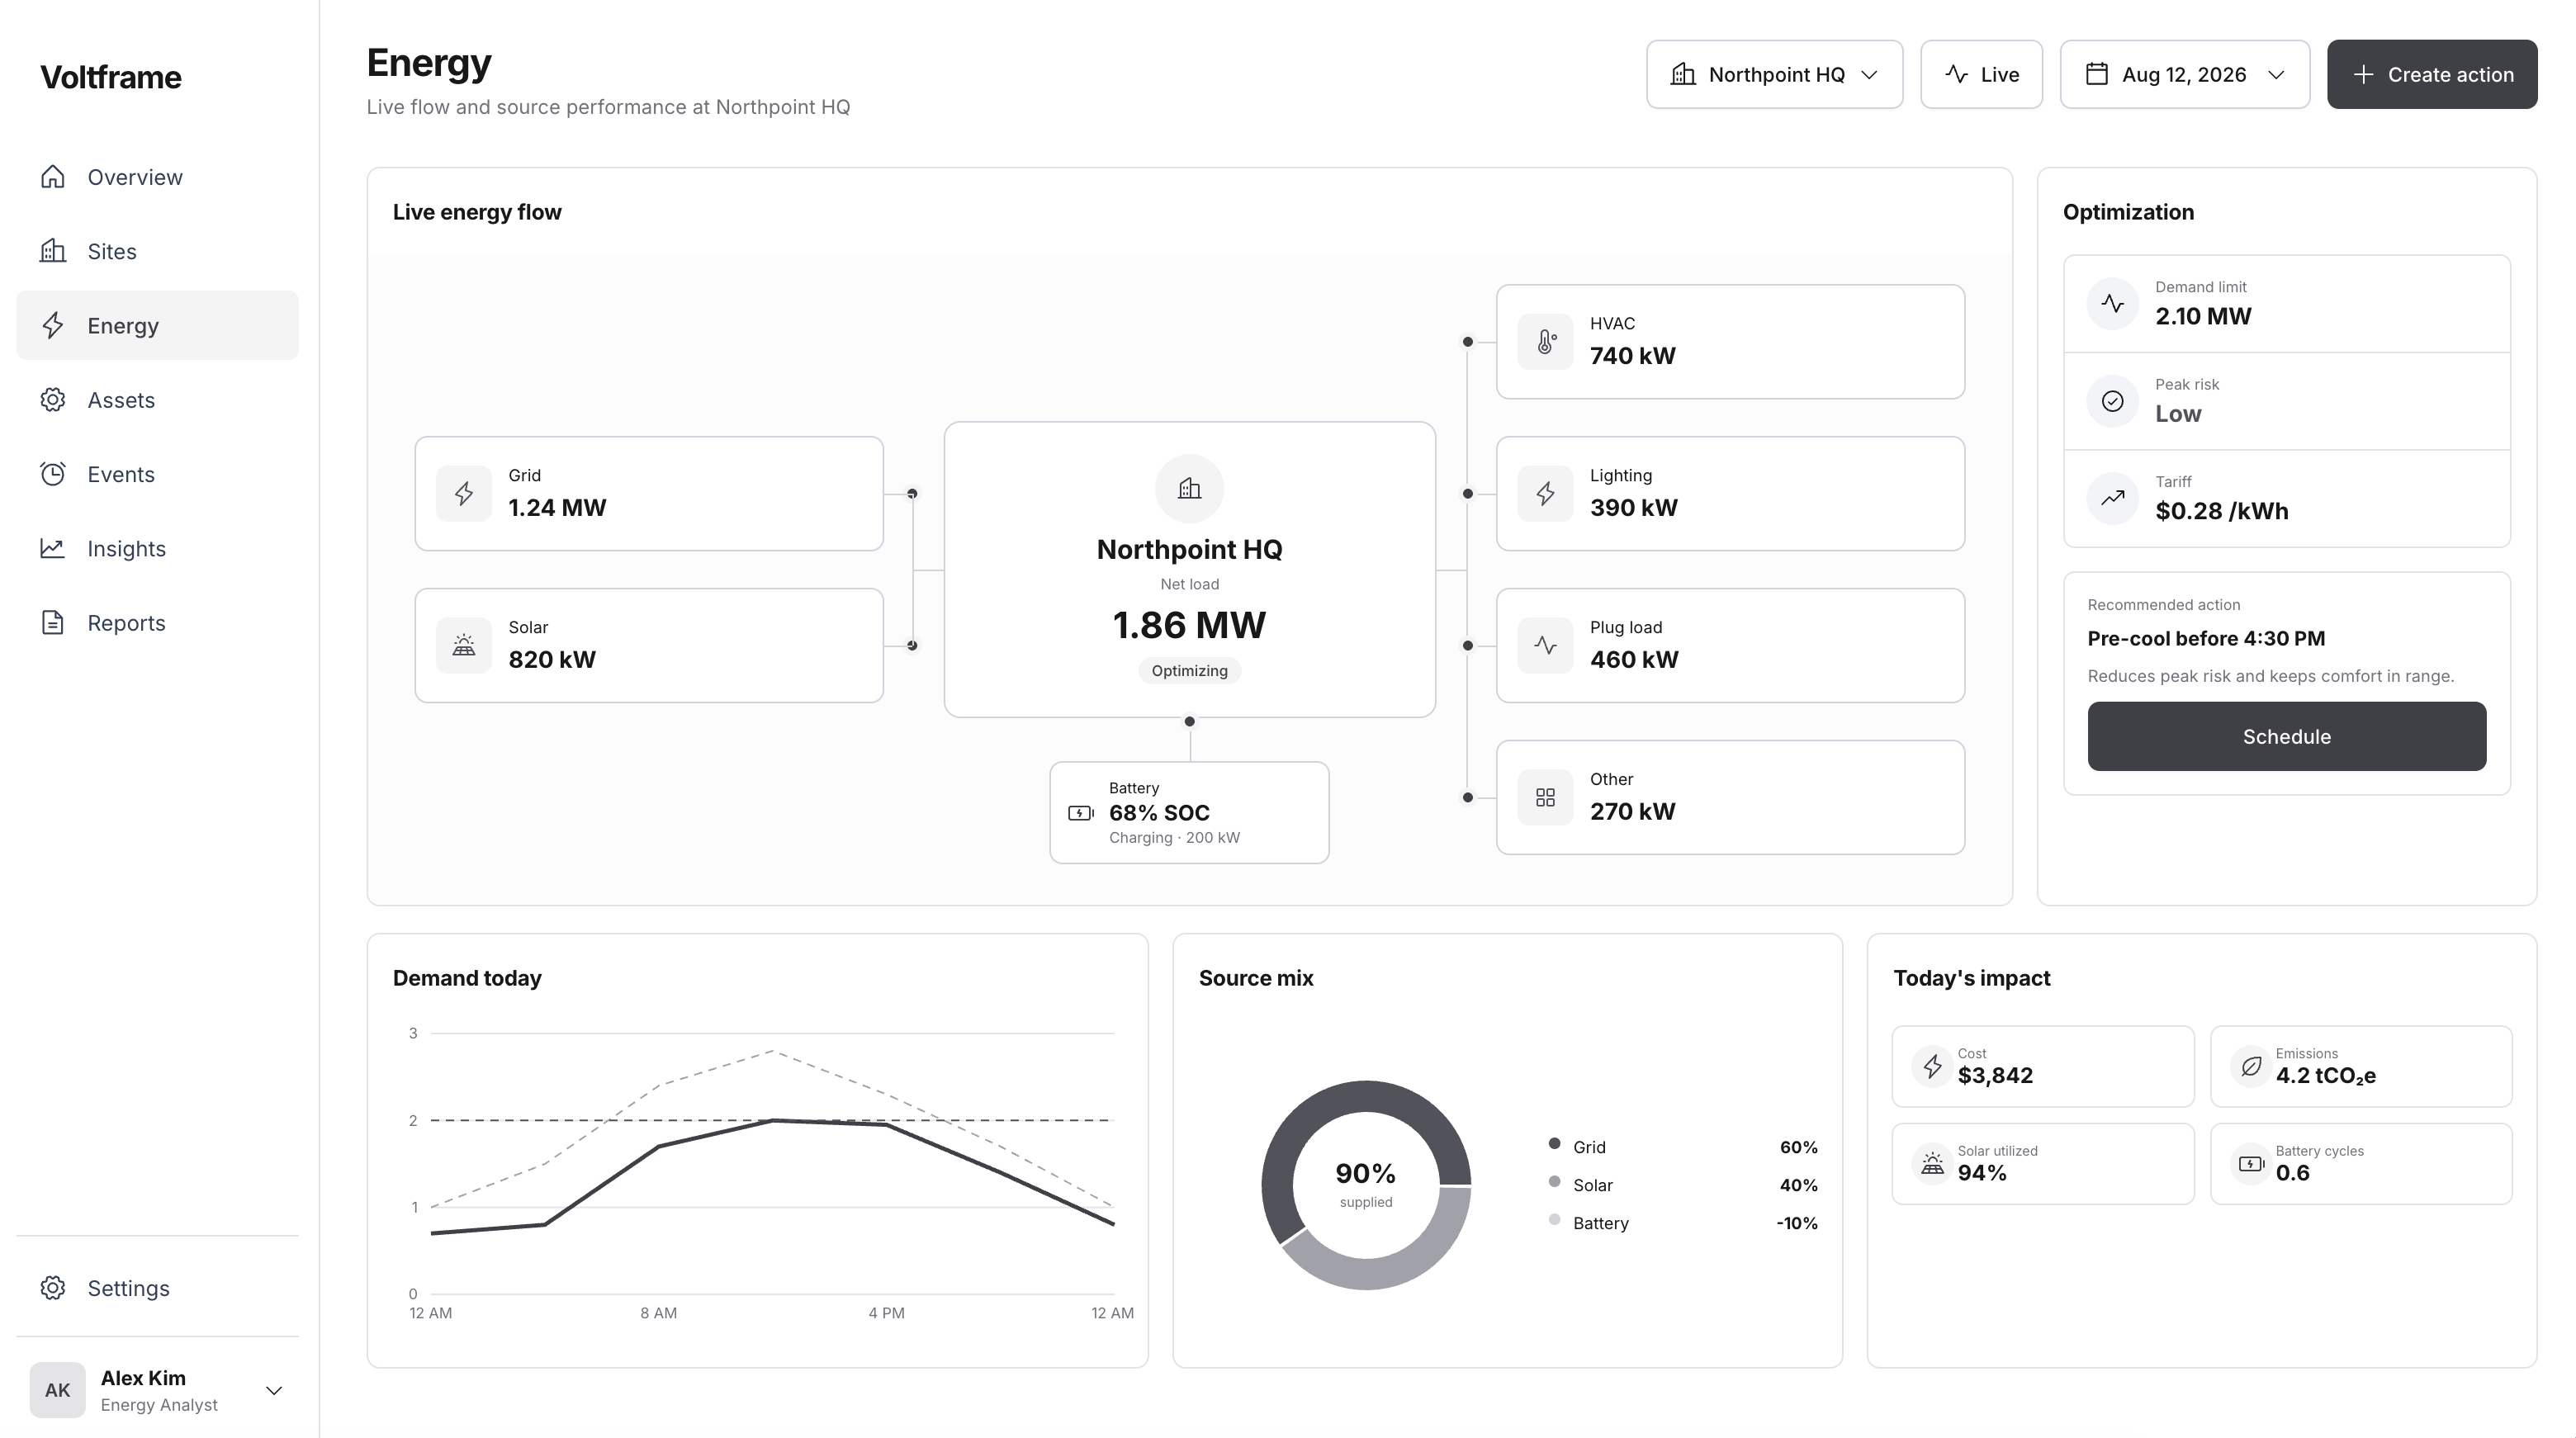Image resolution: width=2576 pixels, height=1438 pixels.
Task: Click the AK user avatar
Action: (57, 1390)
